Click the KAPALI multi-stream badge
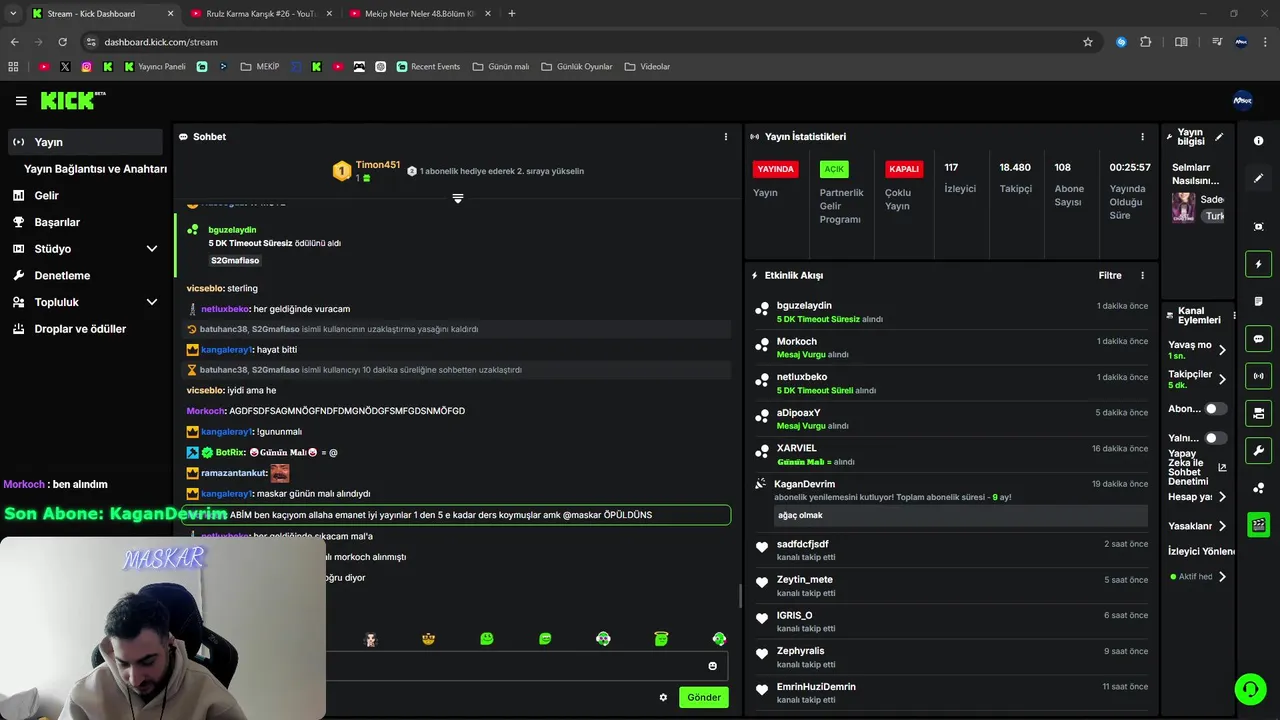 903,169
